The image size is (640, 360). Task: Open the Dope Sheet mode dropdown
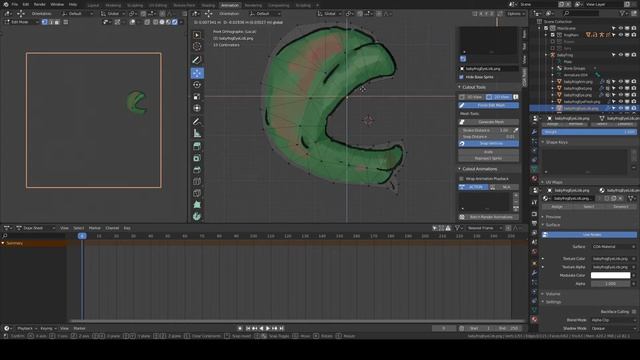pyautogui.click(x=36, y=228)
